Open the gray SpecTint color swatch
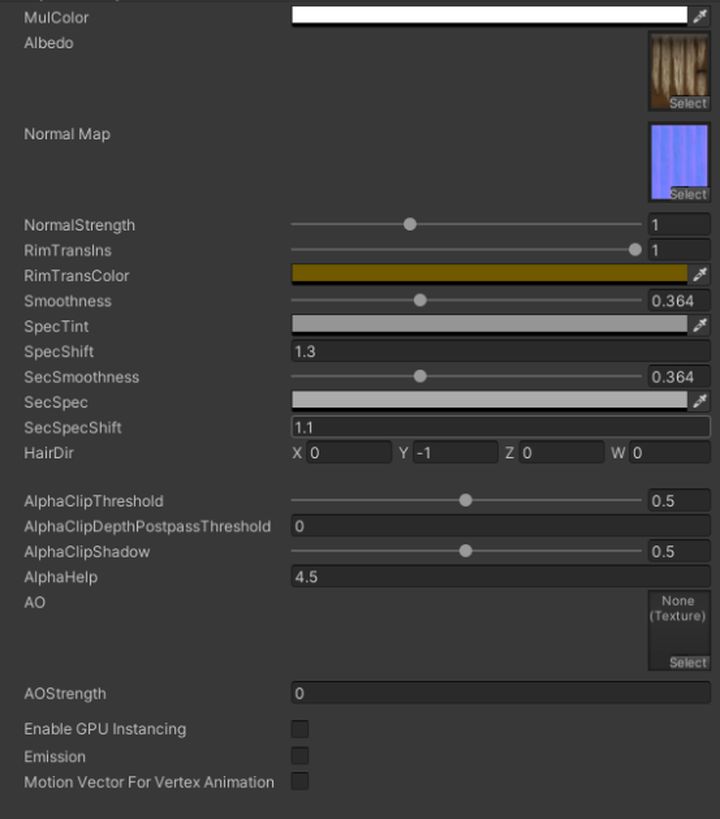 [490, 325]
